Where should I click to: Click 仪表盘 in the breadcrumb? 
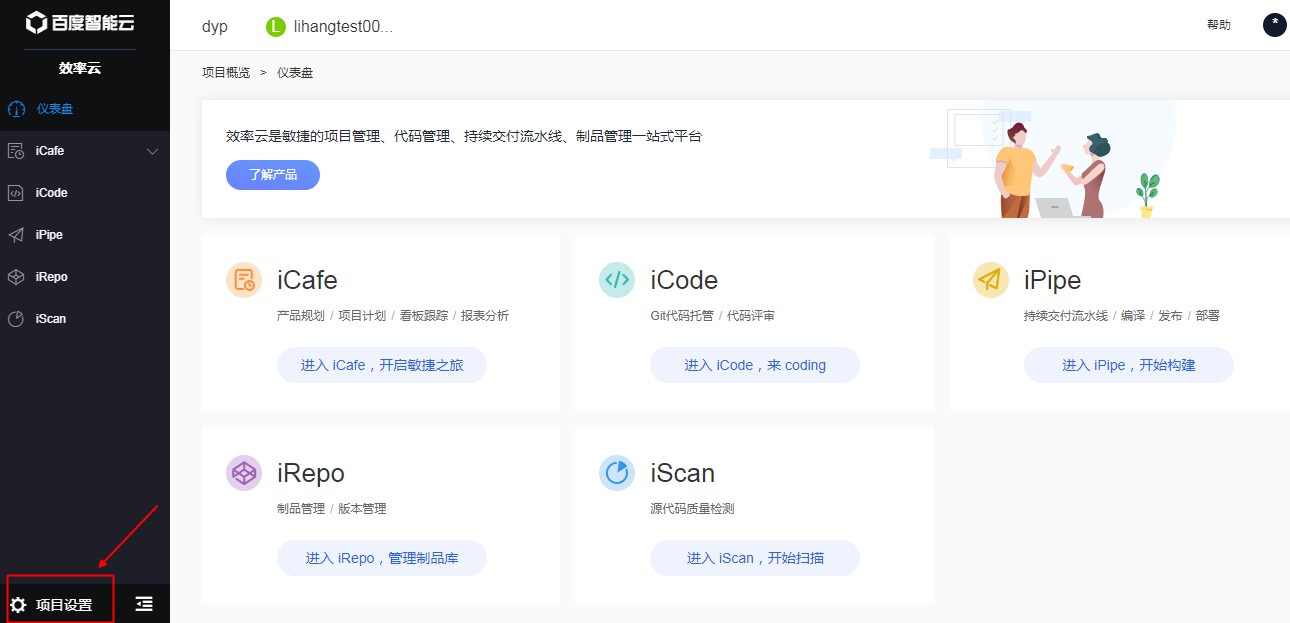coord(295,73)
